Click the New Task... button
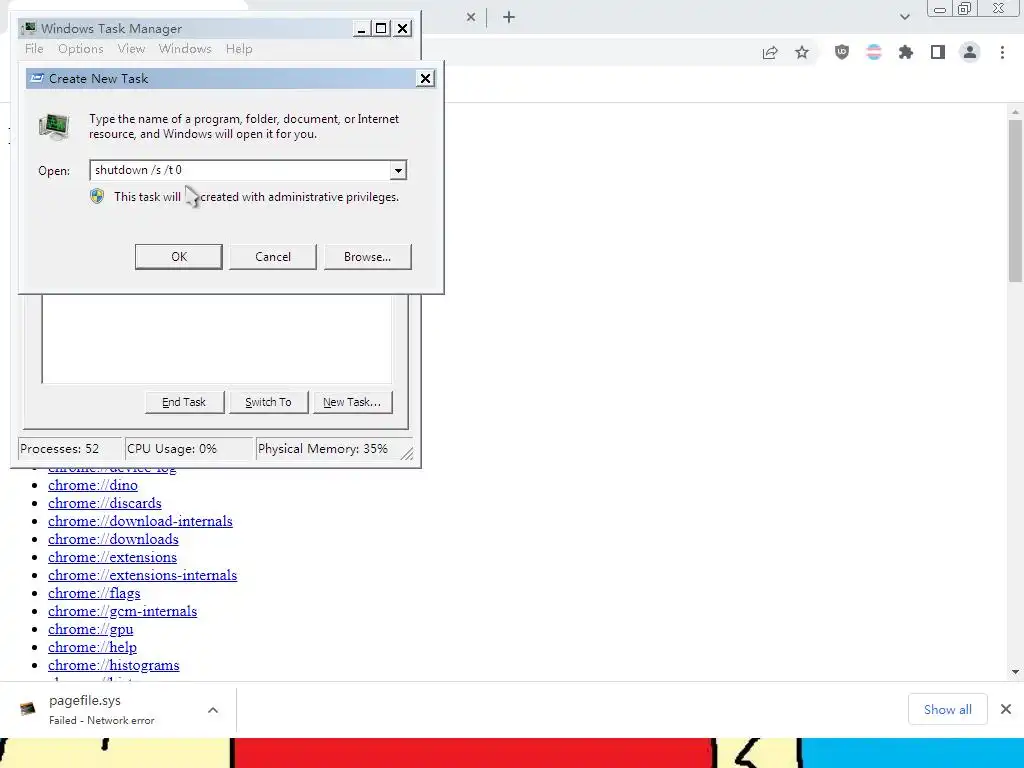Image resolution: width=1024 pixels, height=768 pixels. point(352,402)
